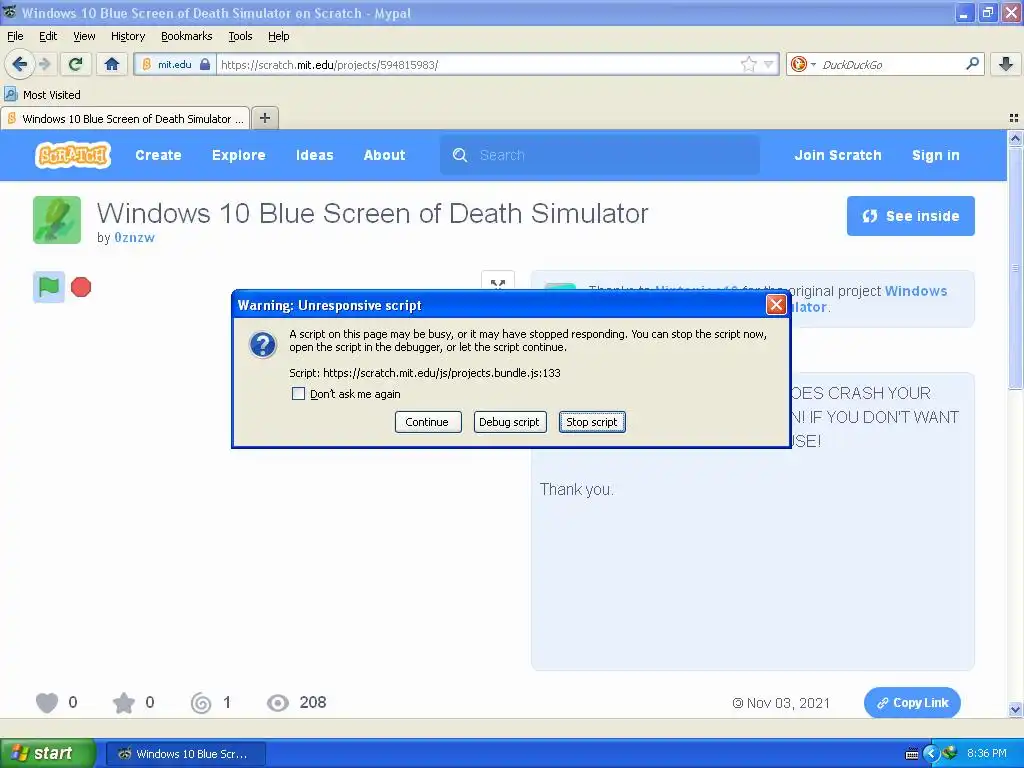Click the Copy Link button

tap(912, 703)
